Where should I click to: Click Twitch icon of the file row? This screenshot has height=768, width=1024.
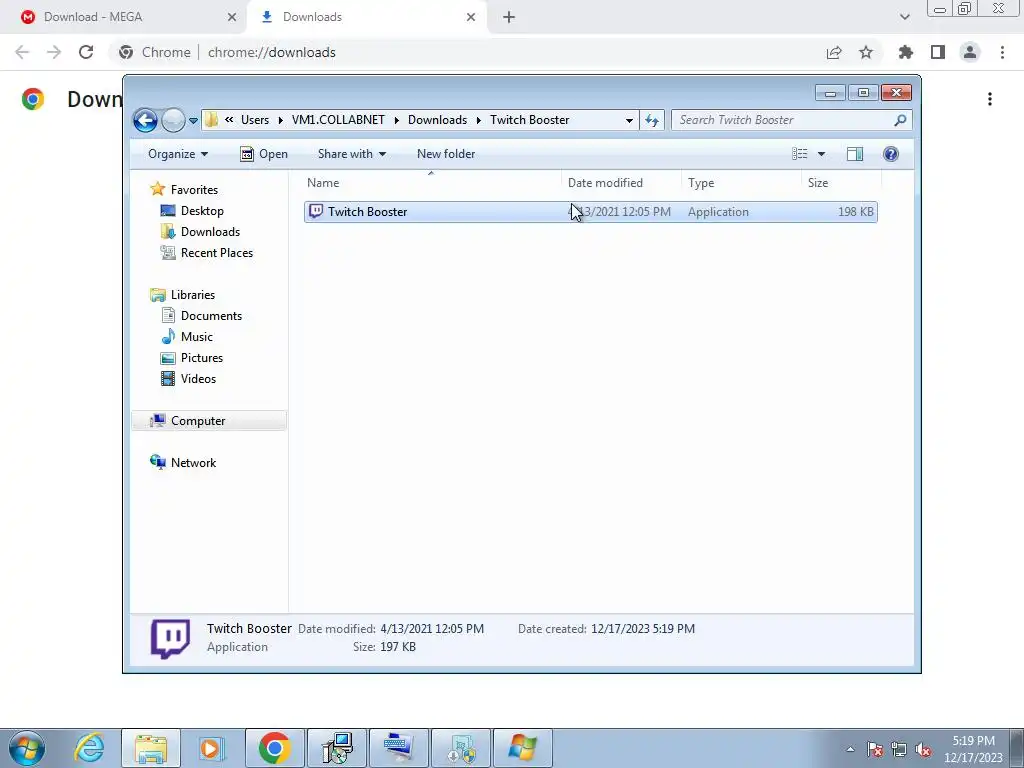[316, 211]
